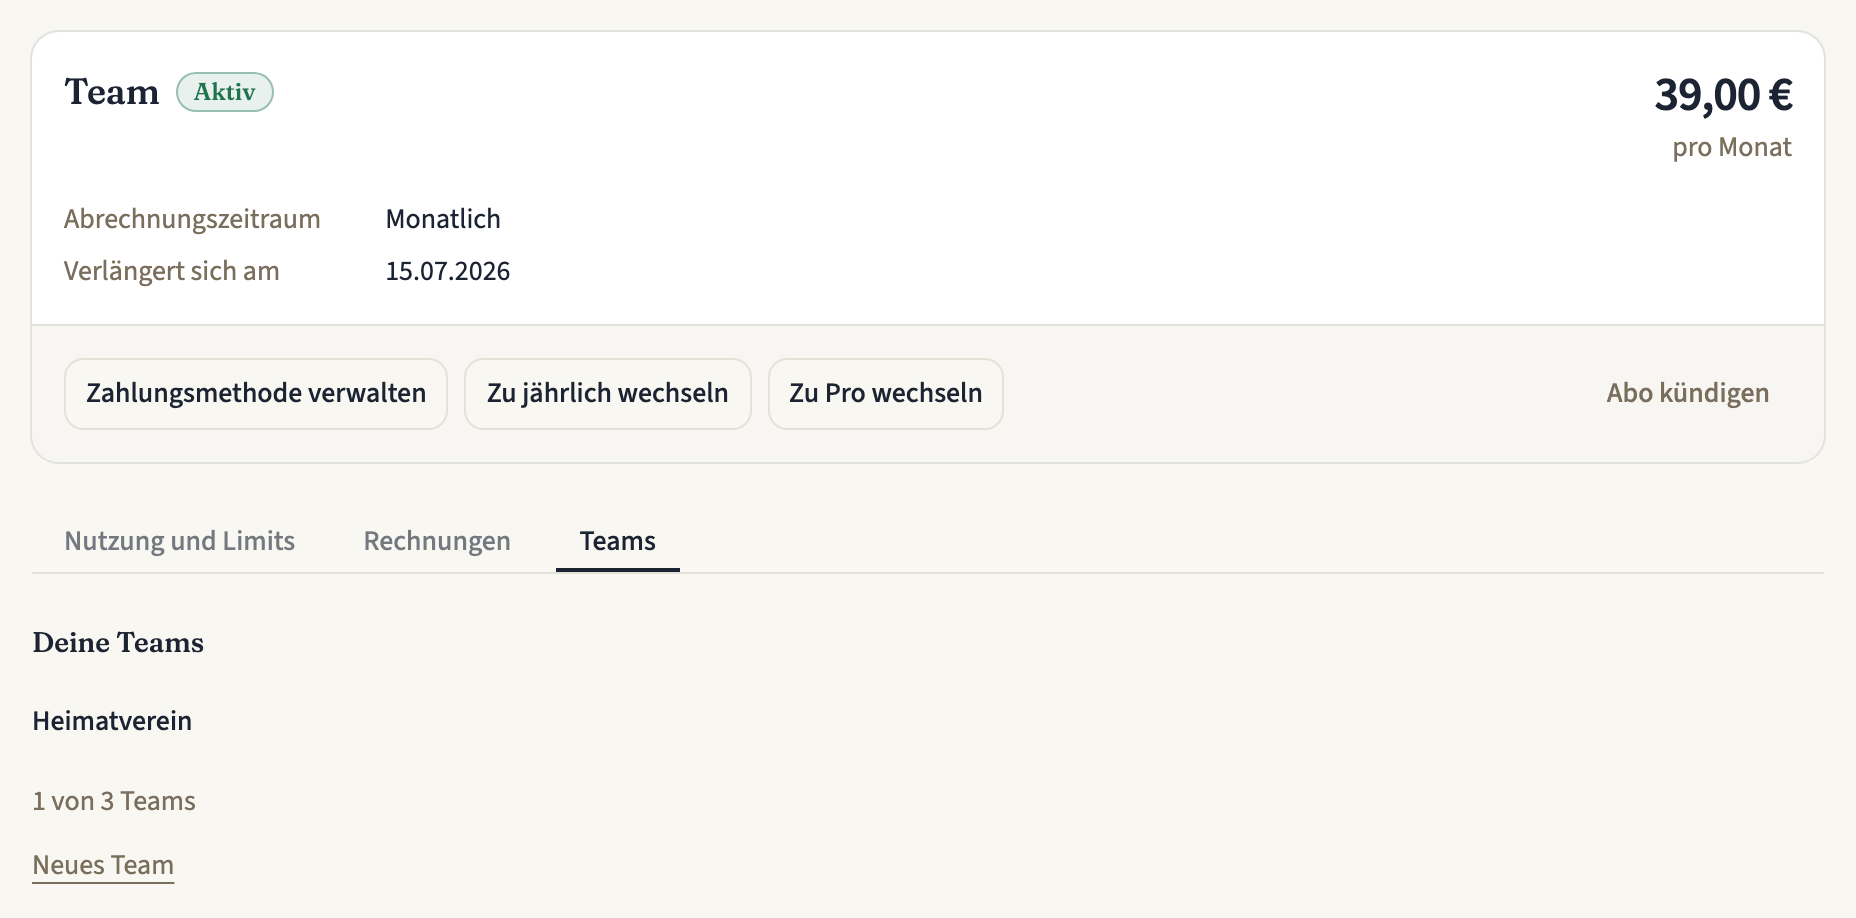The width and height of the screenshot is (1856, 918).
Task: Click the 1 von 3 Teams counter
Action: (x=114, y=801)
